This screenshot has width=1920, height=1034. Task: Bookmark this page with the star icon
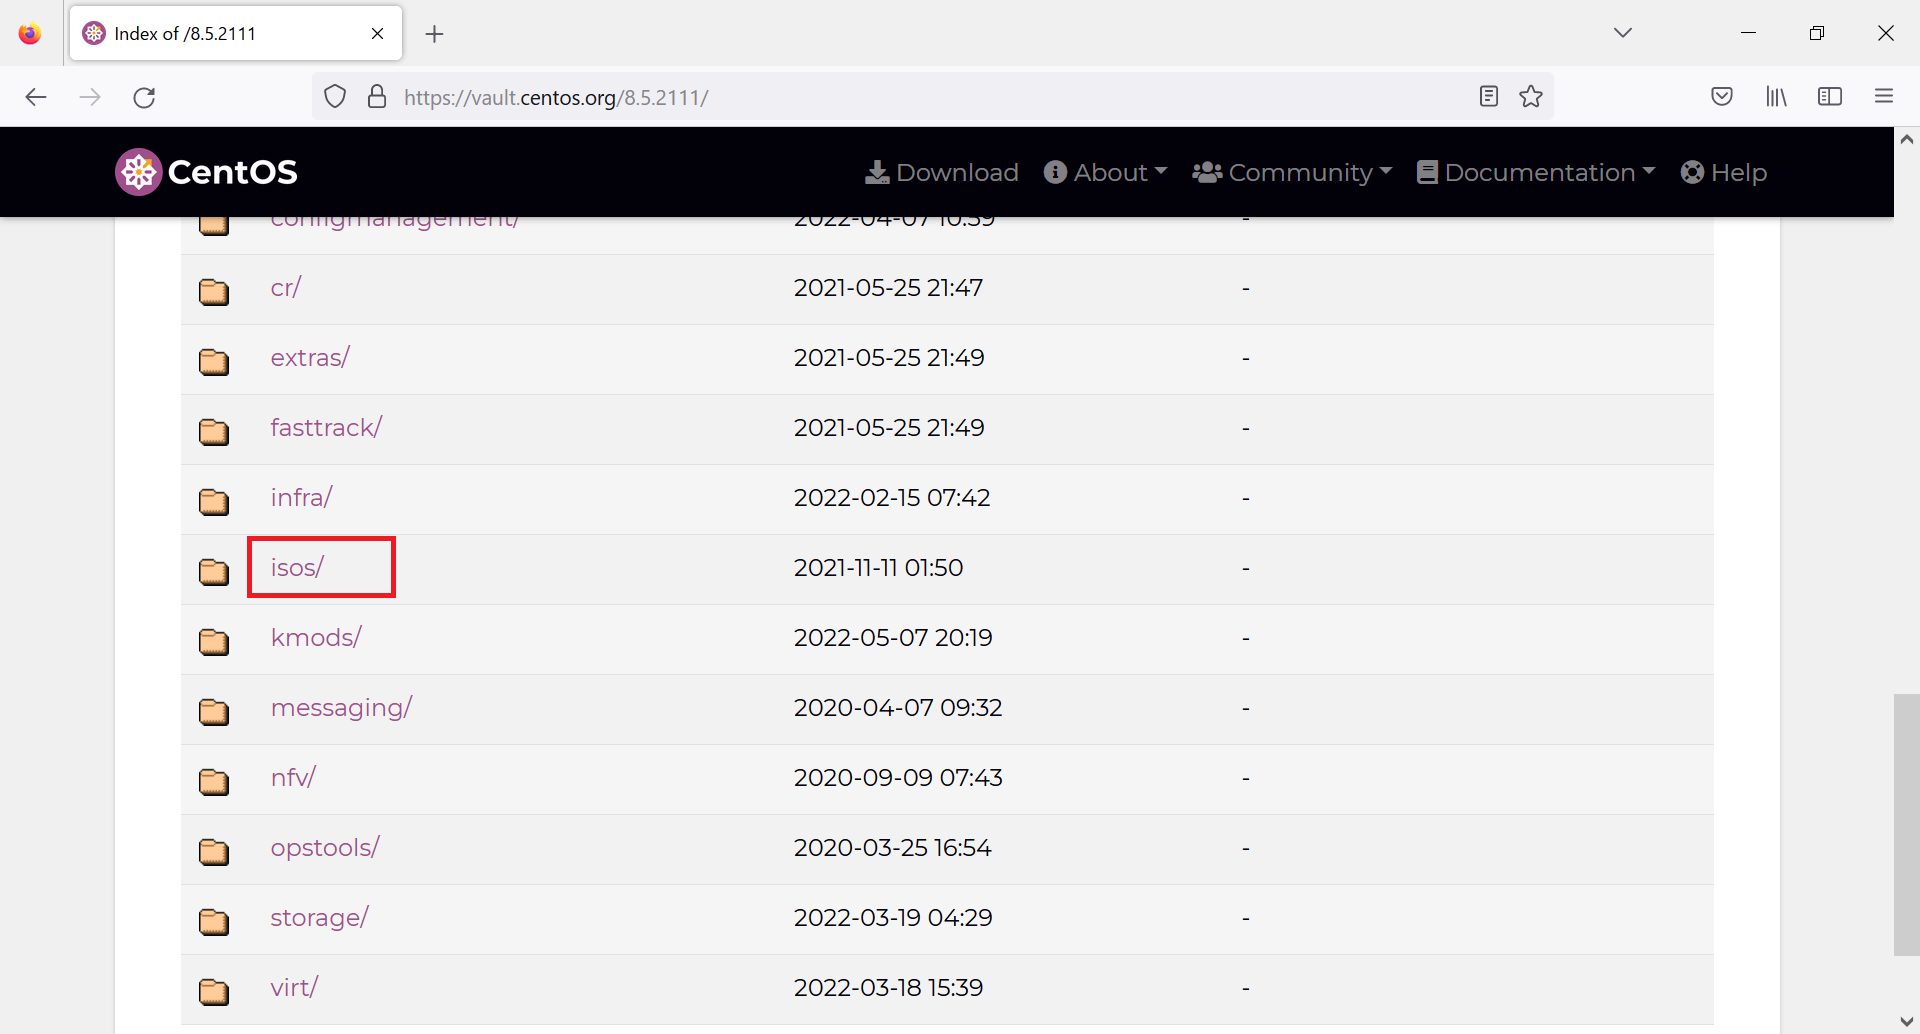tap(1531, 96)
